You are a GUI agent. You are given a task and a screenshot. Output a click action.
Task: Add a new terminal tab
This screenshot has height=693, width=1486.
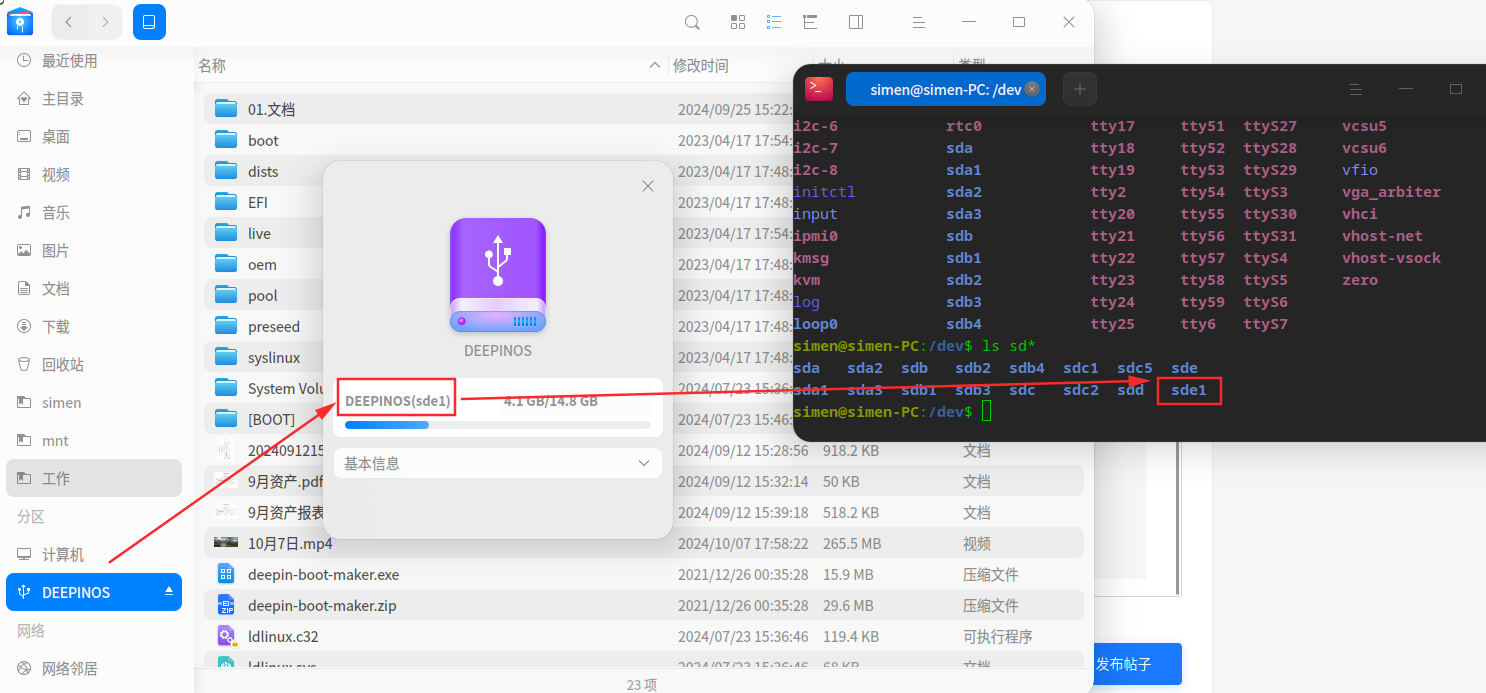[x=1080, y=89]
